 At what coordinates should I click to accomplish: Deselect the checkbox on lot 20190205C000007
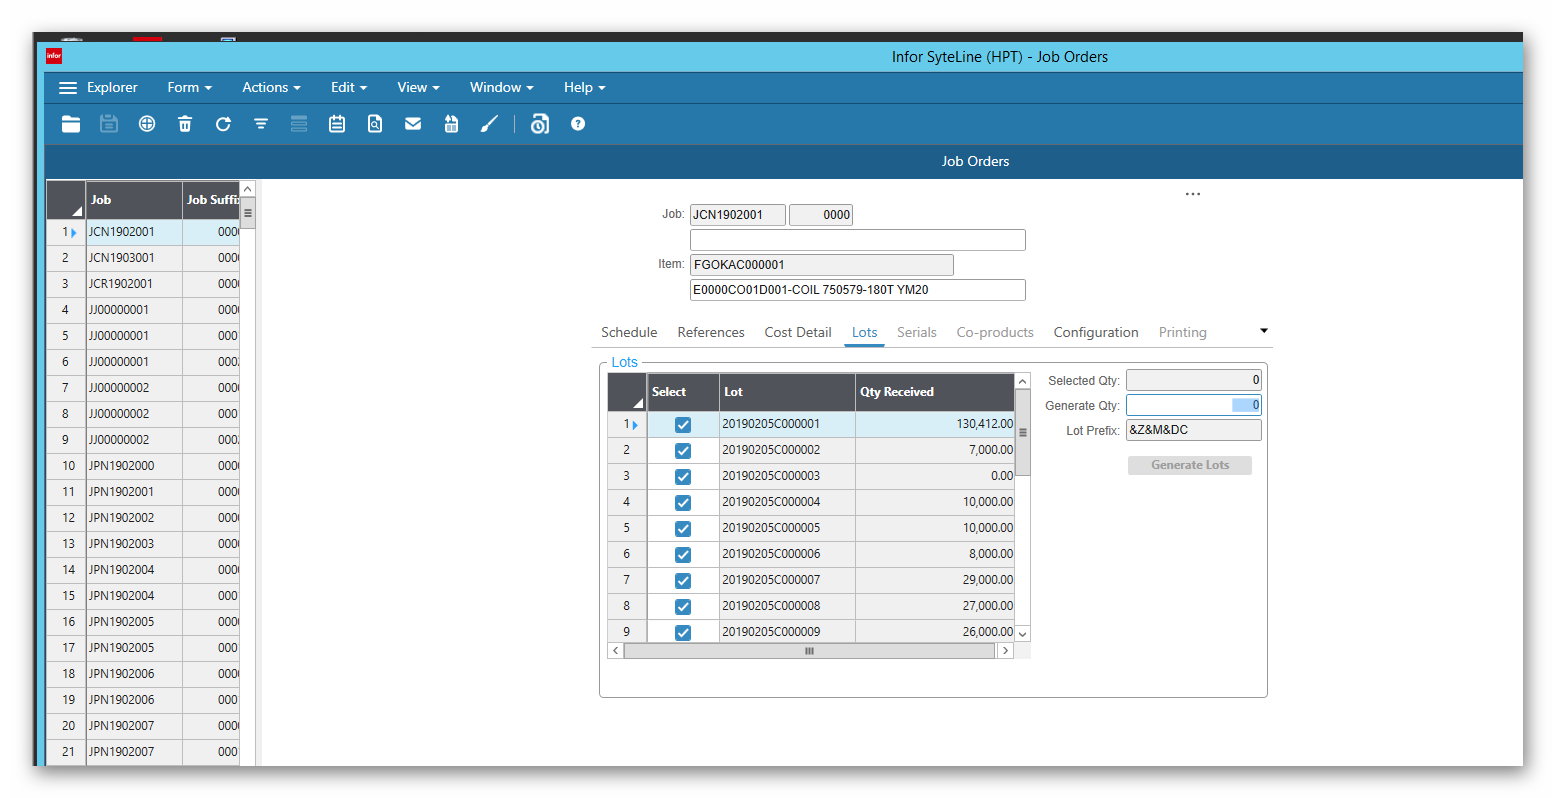(682, 580)
